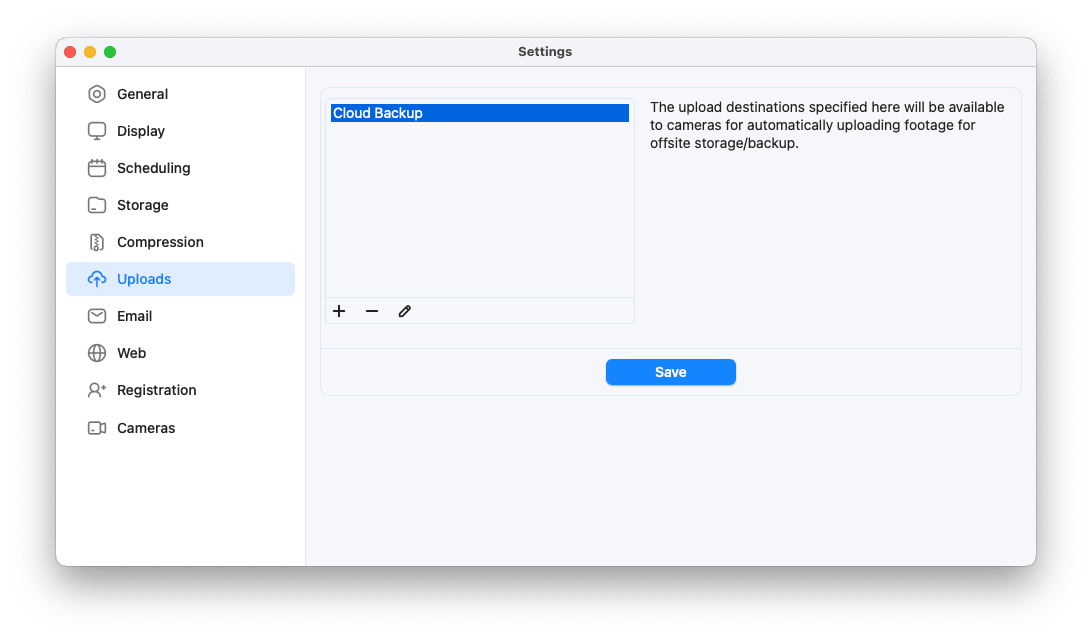Screen dimensions: 1092x640
Task: Click the Web globe icon
Action: click(97, 353)
